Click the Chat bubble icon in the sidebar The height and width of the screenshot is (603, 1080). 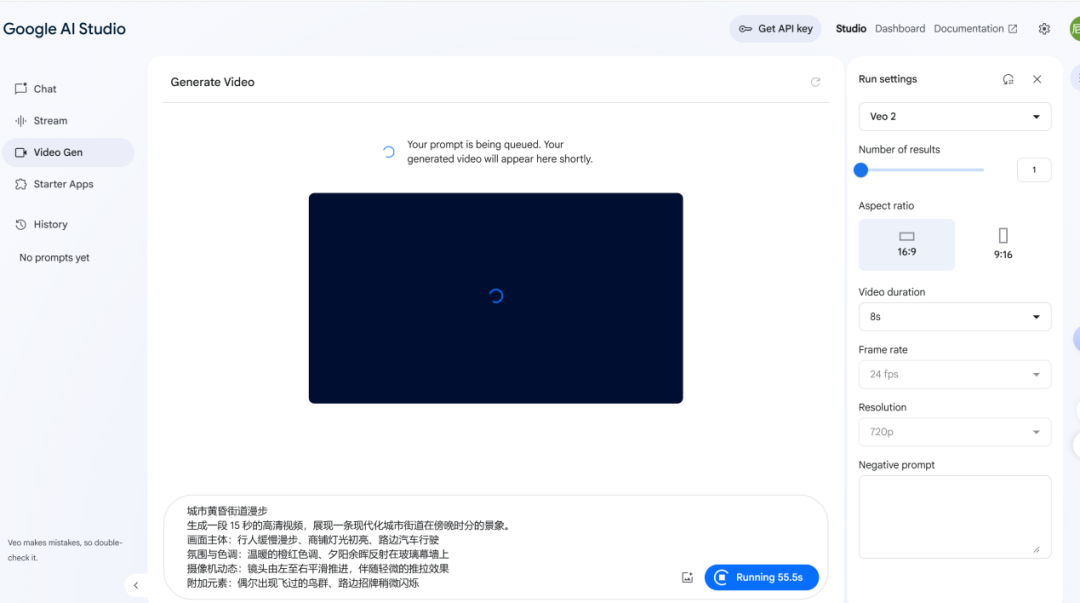[21, 89]
